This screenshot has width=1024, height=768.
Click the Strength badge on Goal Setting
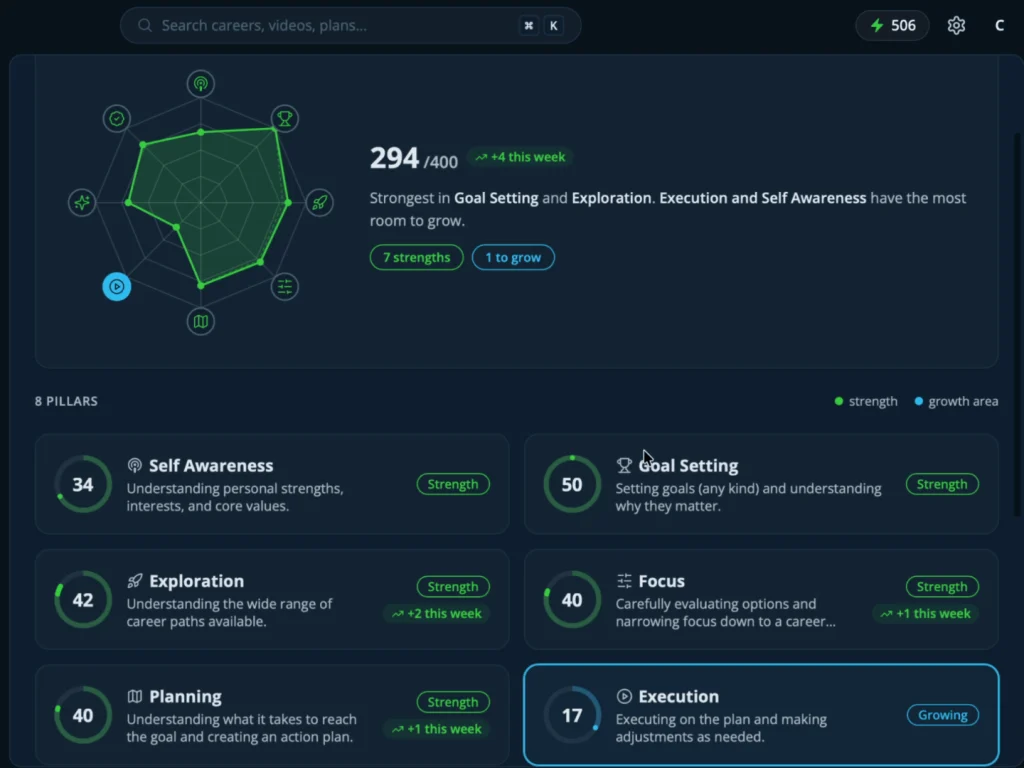(942, 484)
